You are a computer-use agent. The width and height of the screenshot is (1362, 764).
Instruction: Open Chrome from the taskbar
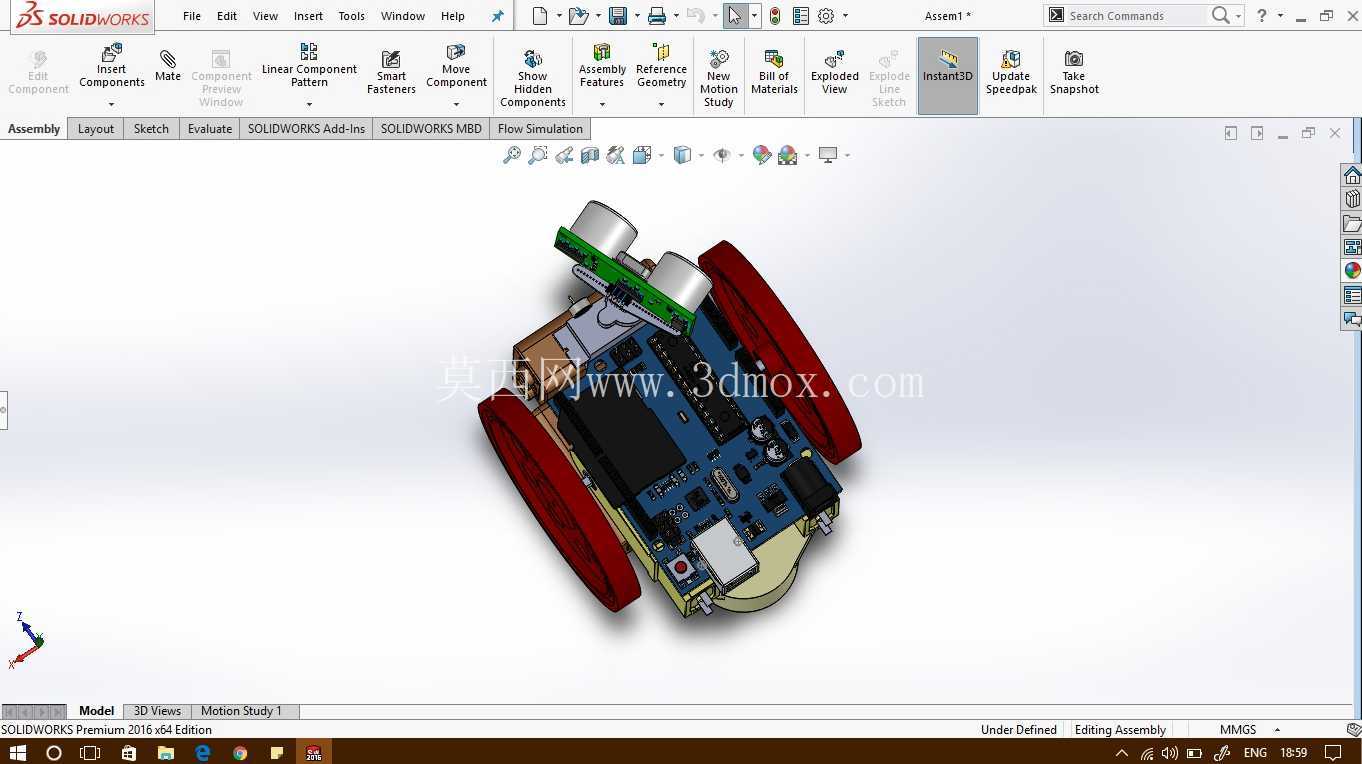240,752
